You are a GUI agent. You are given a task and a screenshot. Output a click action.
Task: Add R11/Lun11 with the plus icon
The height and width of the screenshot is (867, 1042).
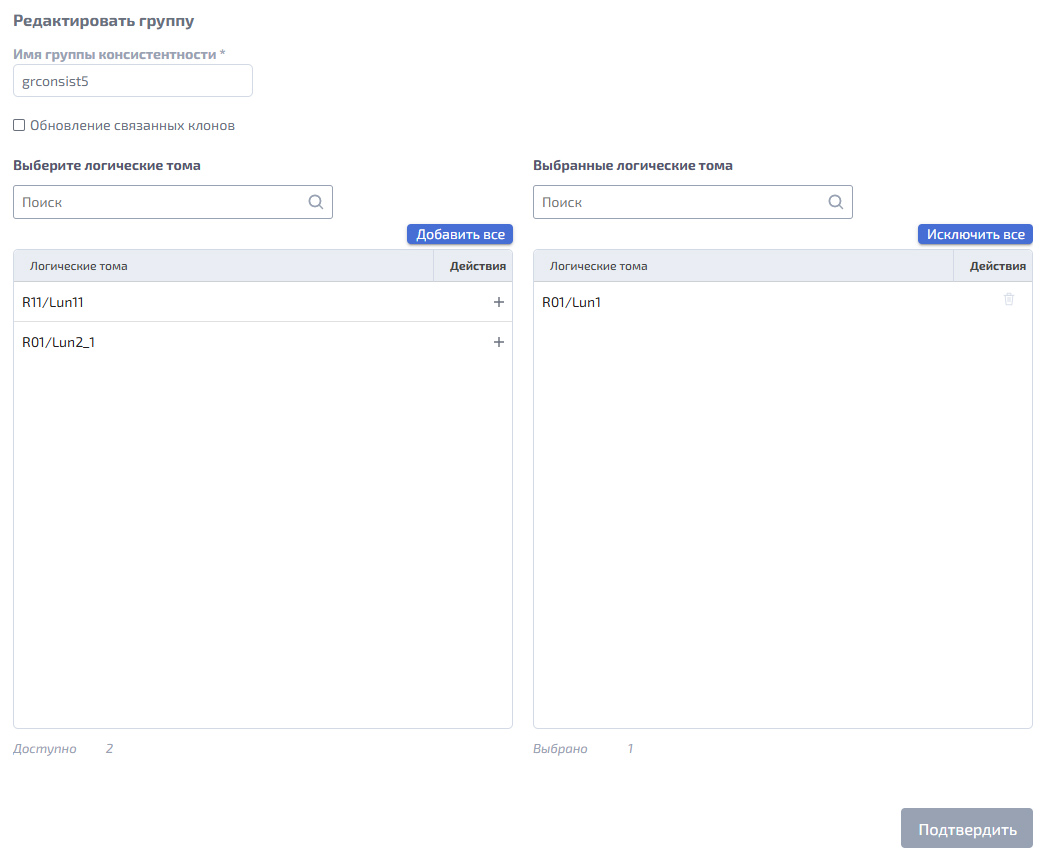tap(498, 302)
